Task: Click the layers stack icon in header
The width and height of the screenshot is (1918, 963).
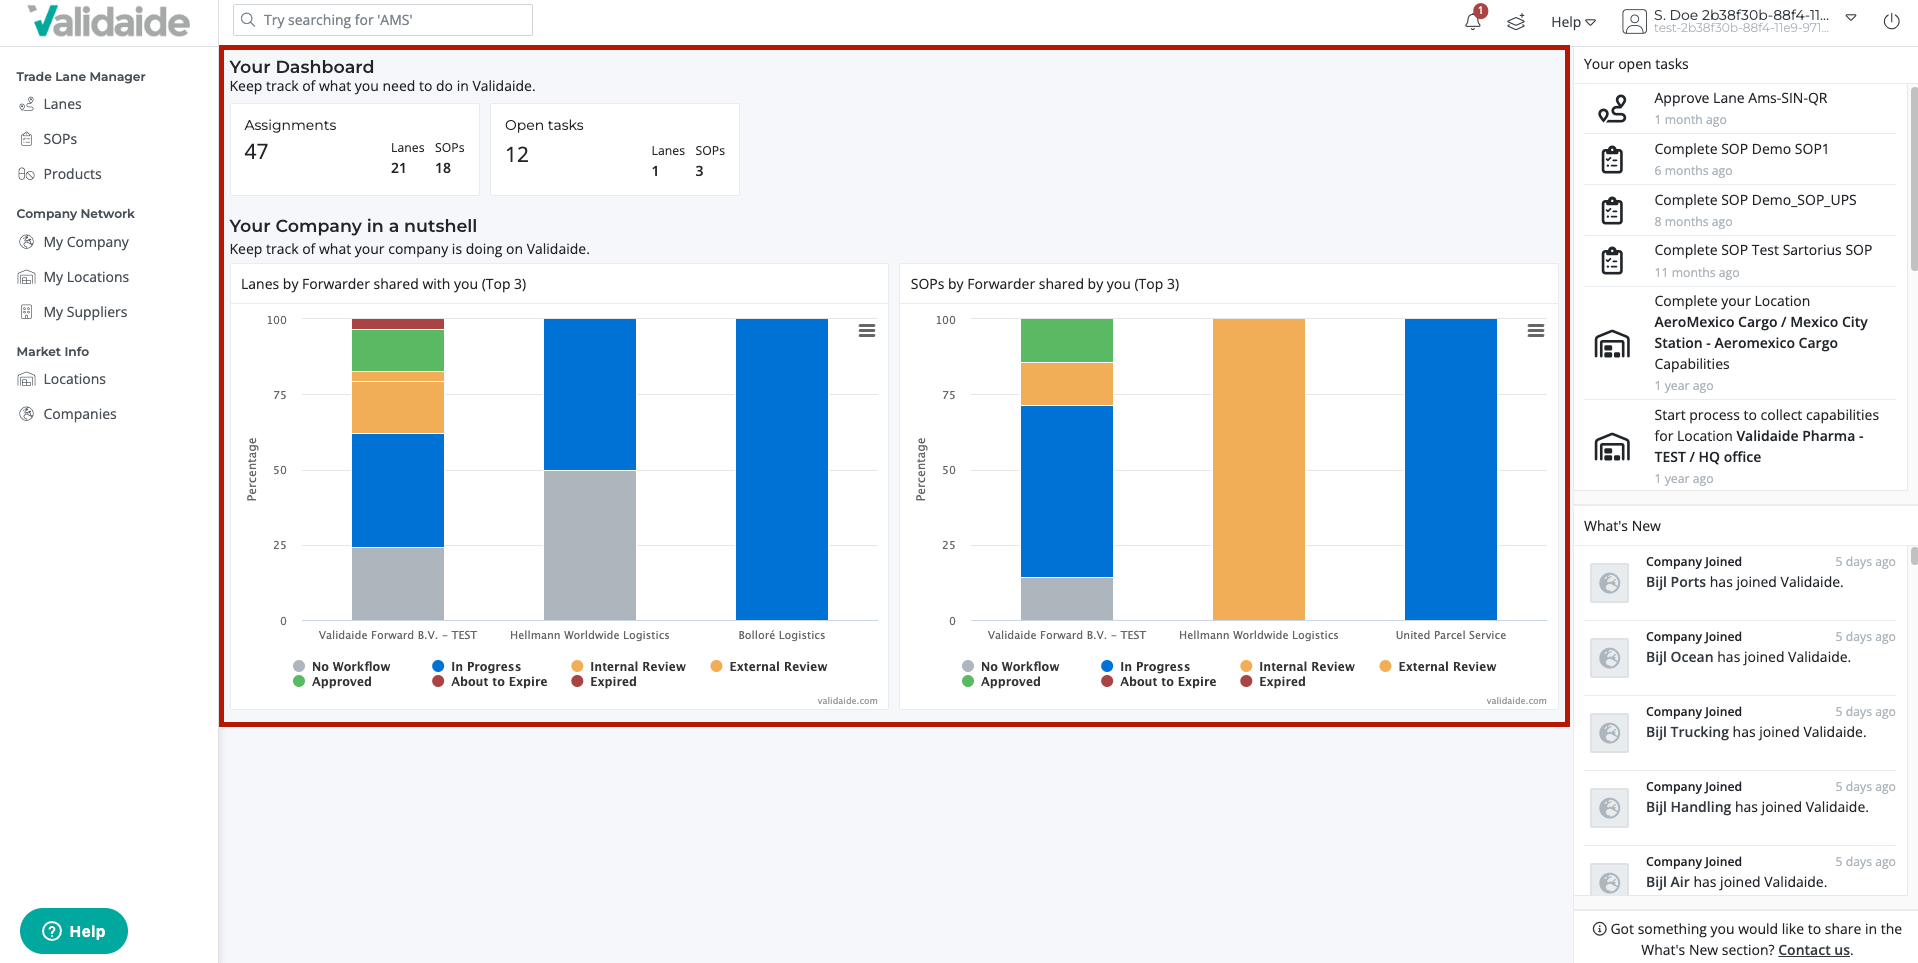Action: click(x=1516, y=22)
